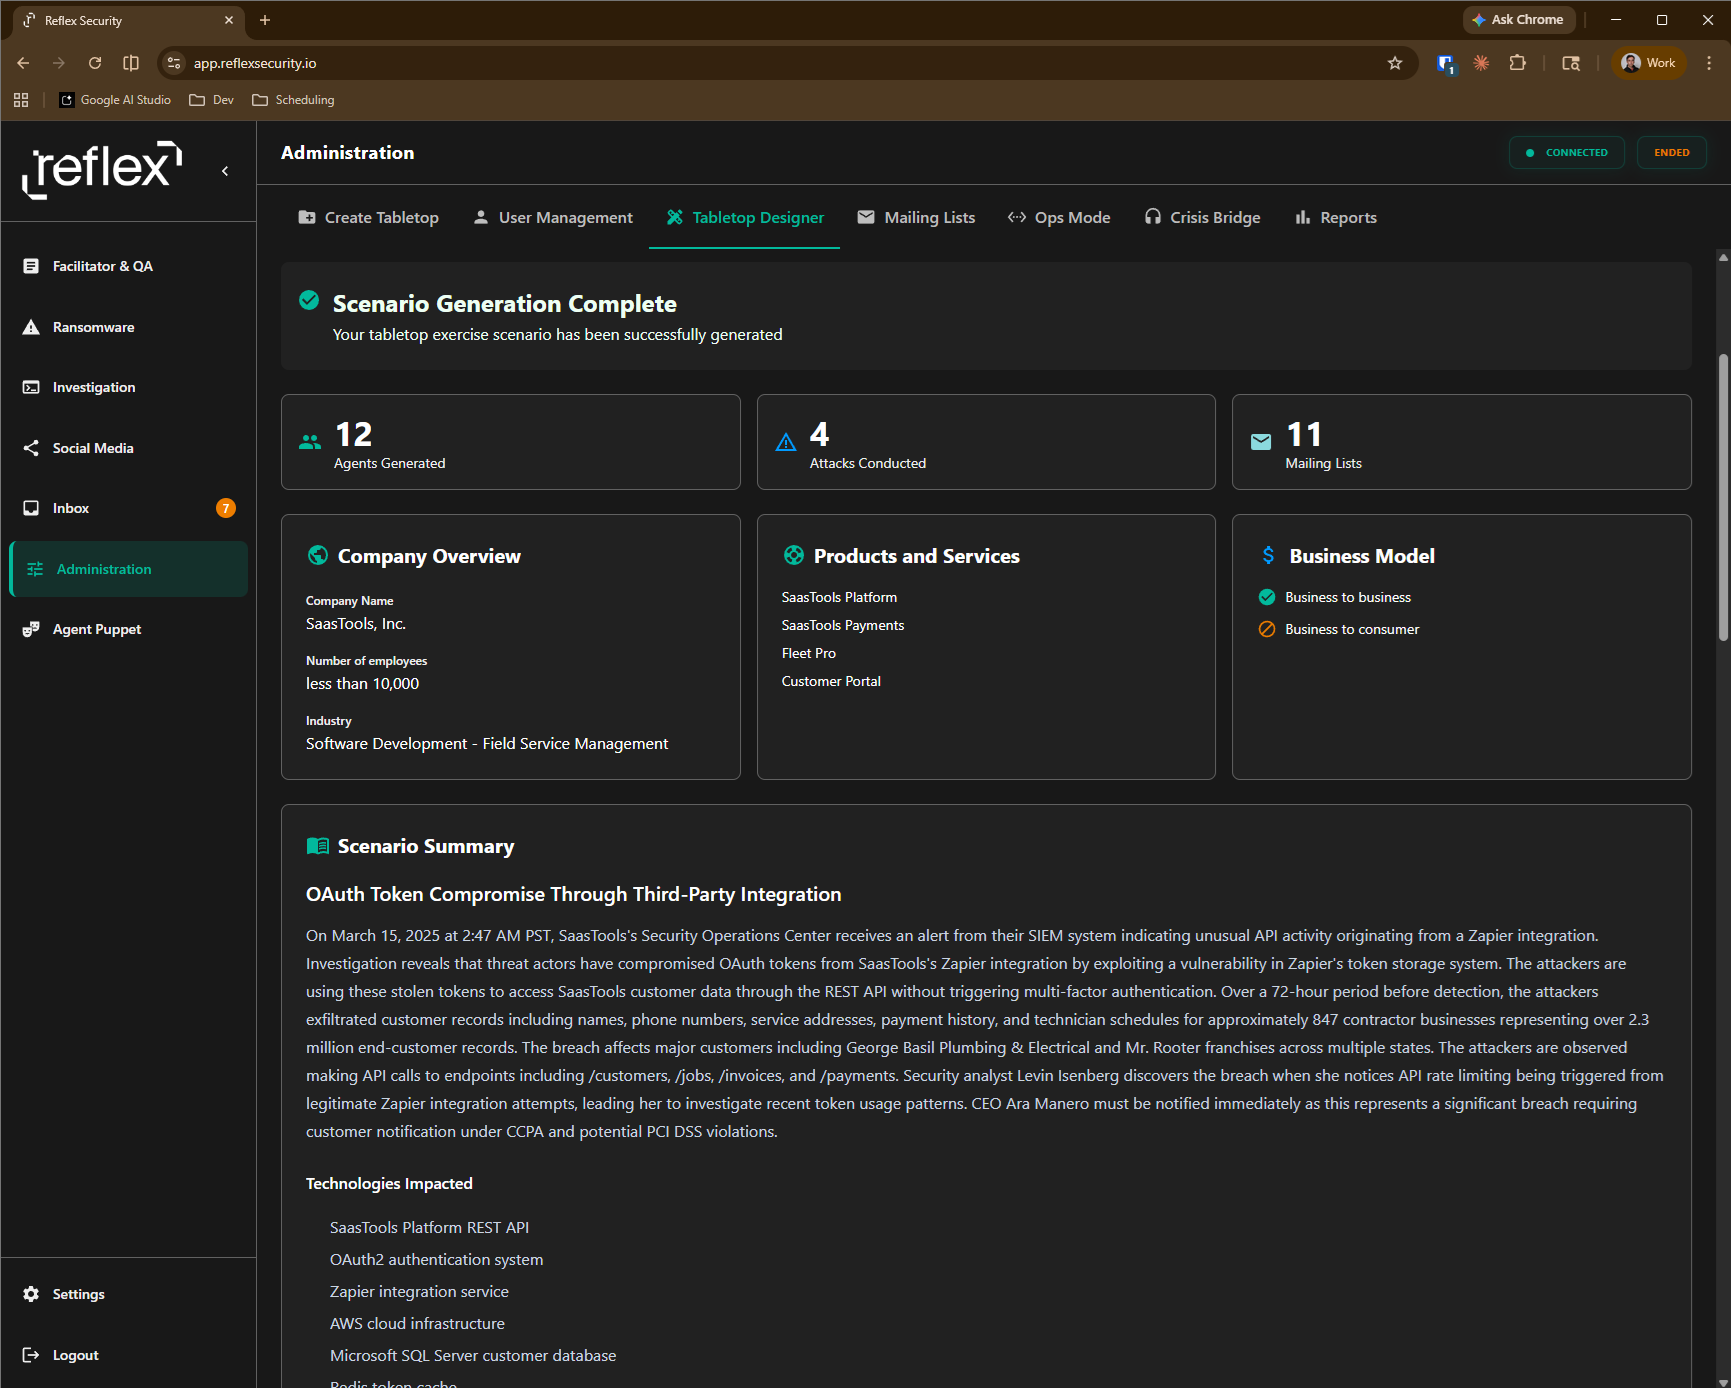Click the SaasTools Platform entry
This screenshot has height=1388, width=1731.
tap(839, 597)
